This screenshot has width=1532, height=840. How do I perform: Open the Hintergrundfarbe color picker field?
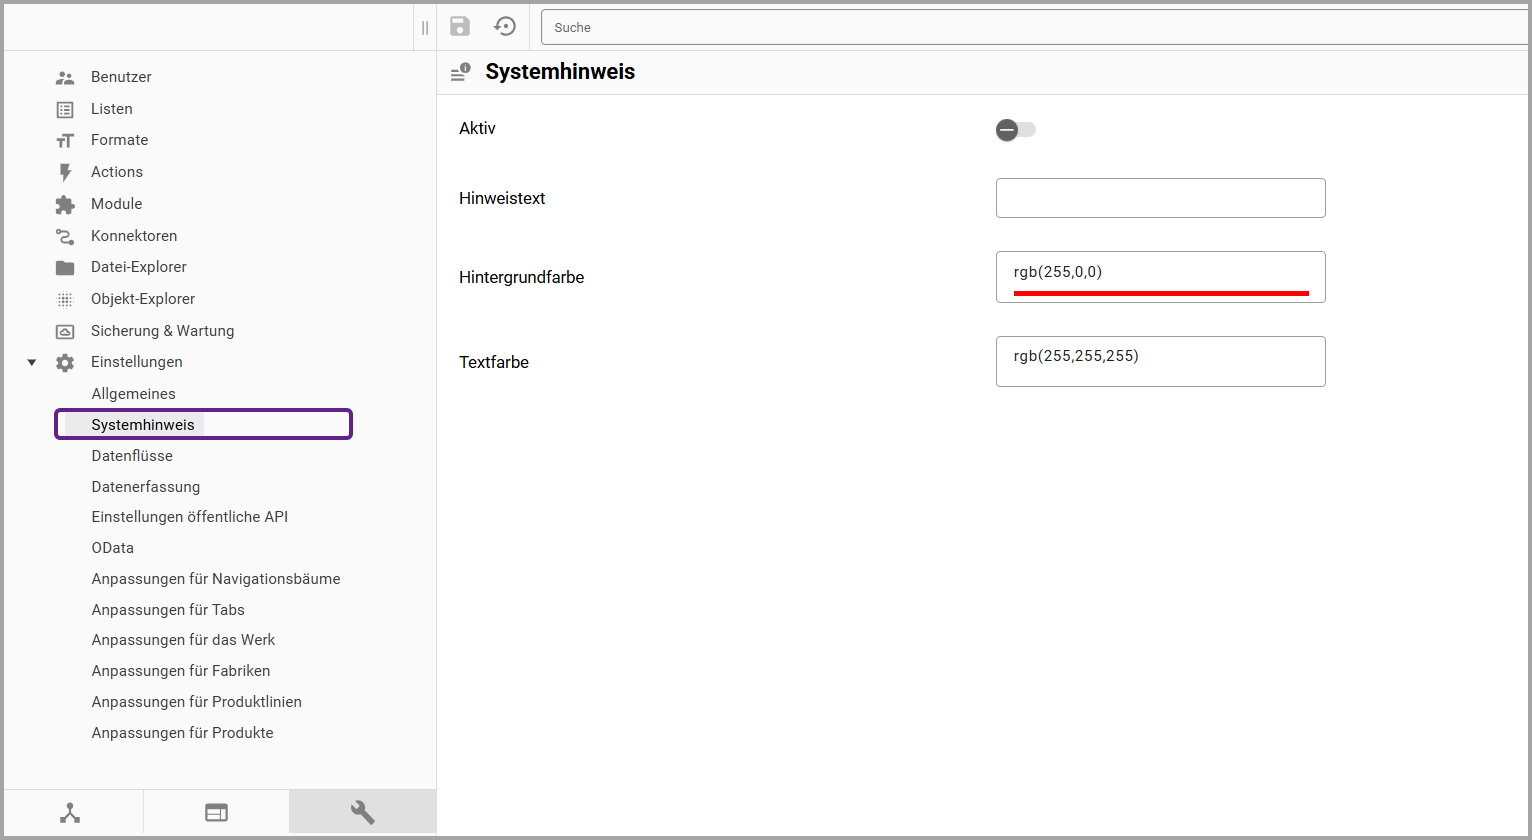(x=1160, y=272)
